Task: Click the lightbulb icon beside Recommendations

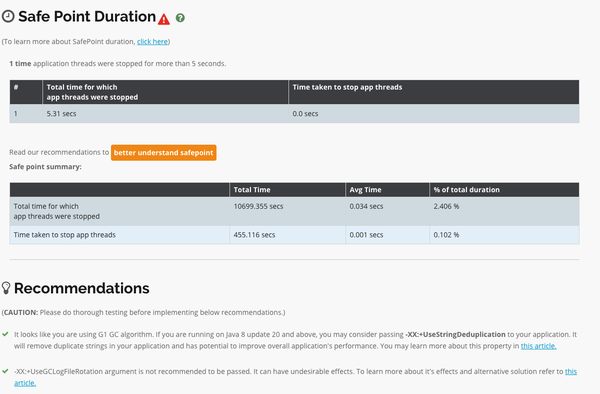Action: click(6, 288)
